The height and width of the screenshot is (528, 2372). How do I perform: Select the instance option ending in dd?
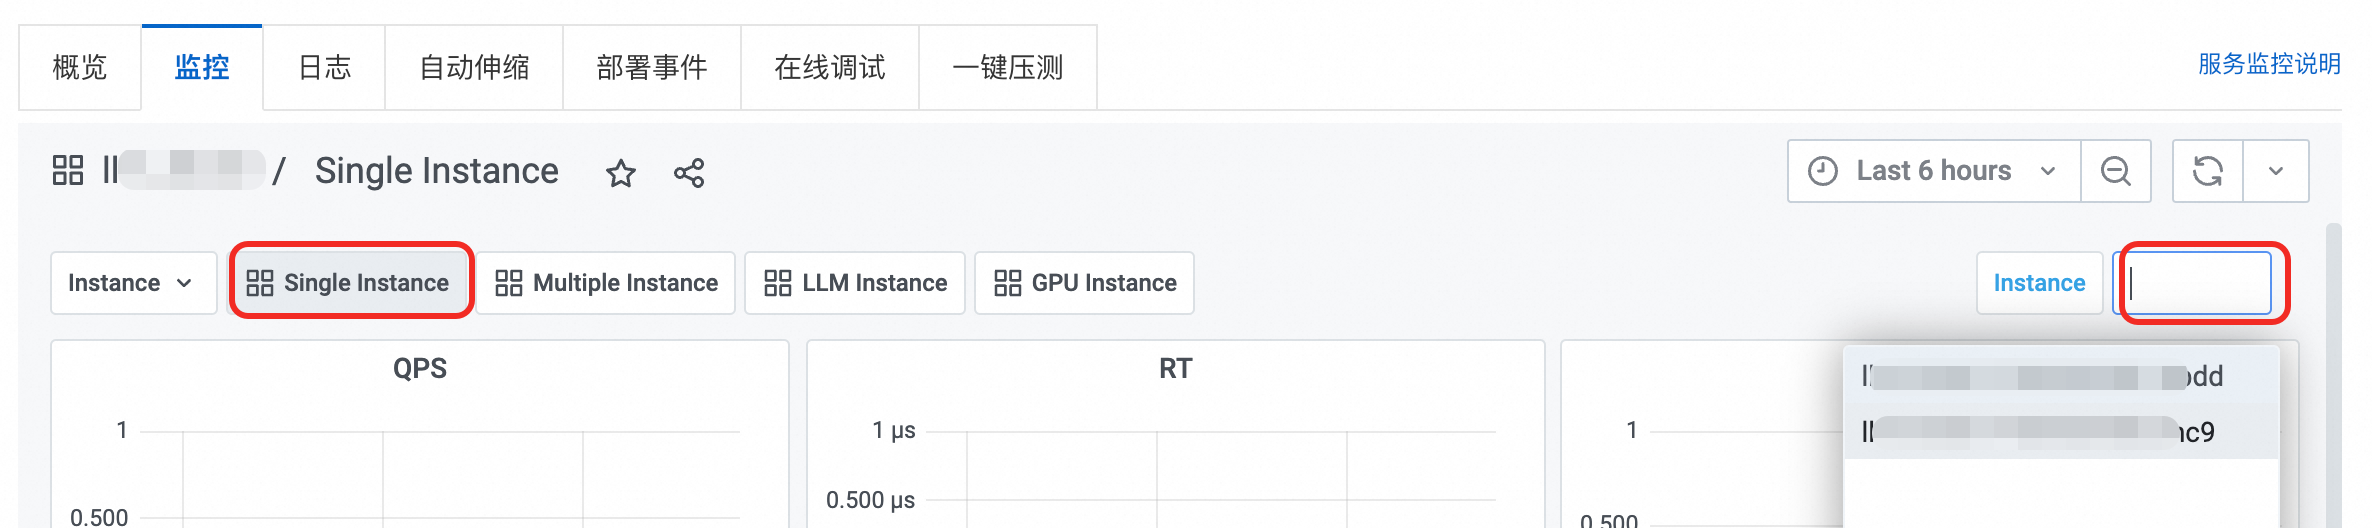pyautogui.click(x=2060, y=376)
